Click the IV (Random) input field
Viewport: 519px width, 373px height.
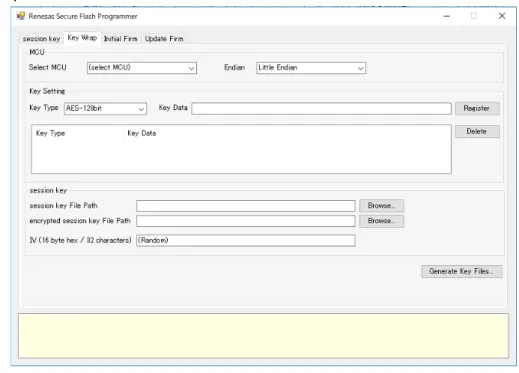(246, 240)
